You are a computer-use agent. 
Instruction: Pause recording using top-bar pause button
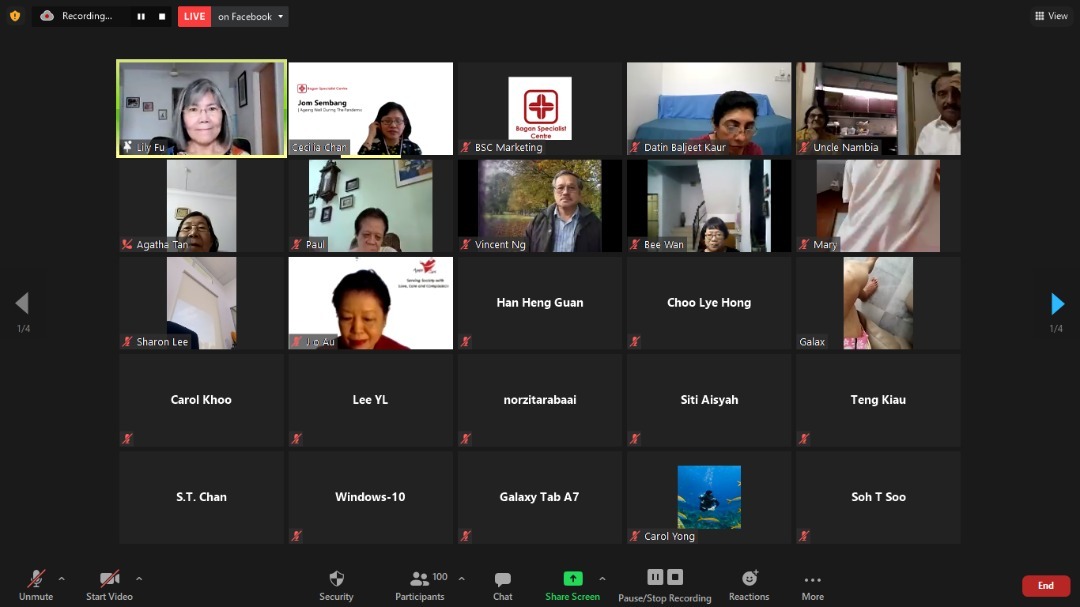click(x=140, y=16)
